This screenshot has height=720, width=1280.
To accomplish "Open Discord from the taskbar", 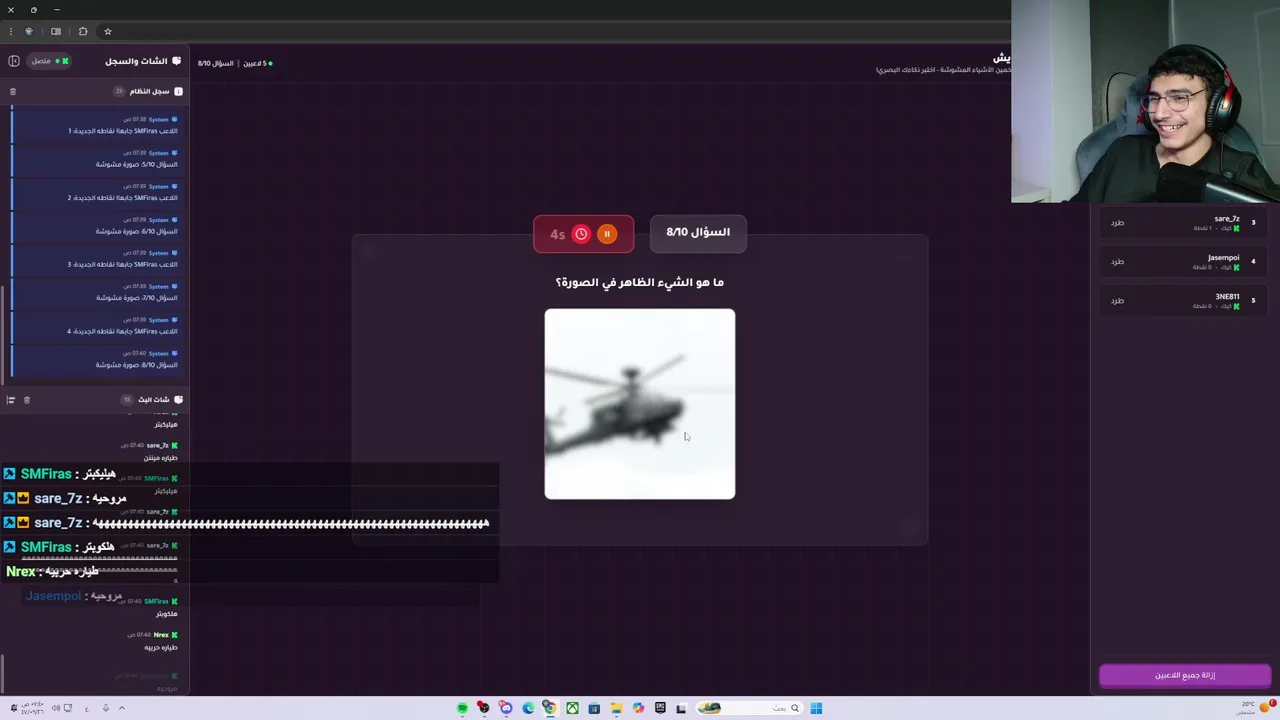I will pyautogui.click(x=506, y=708).
